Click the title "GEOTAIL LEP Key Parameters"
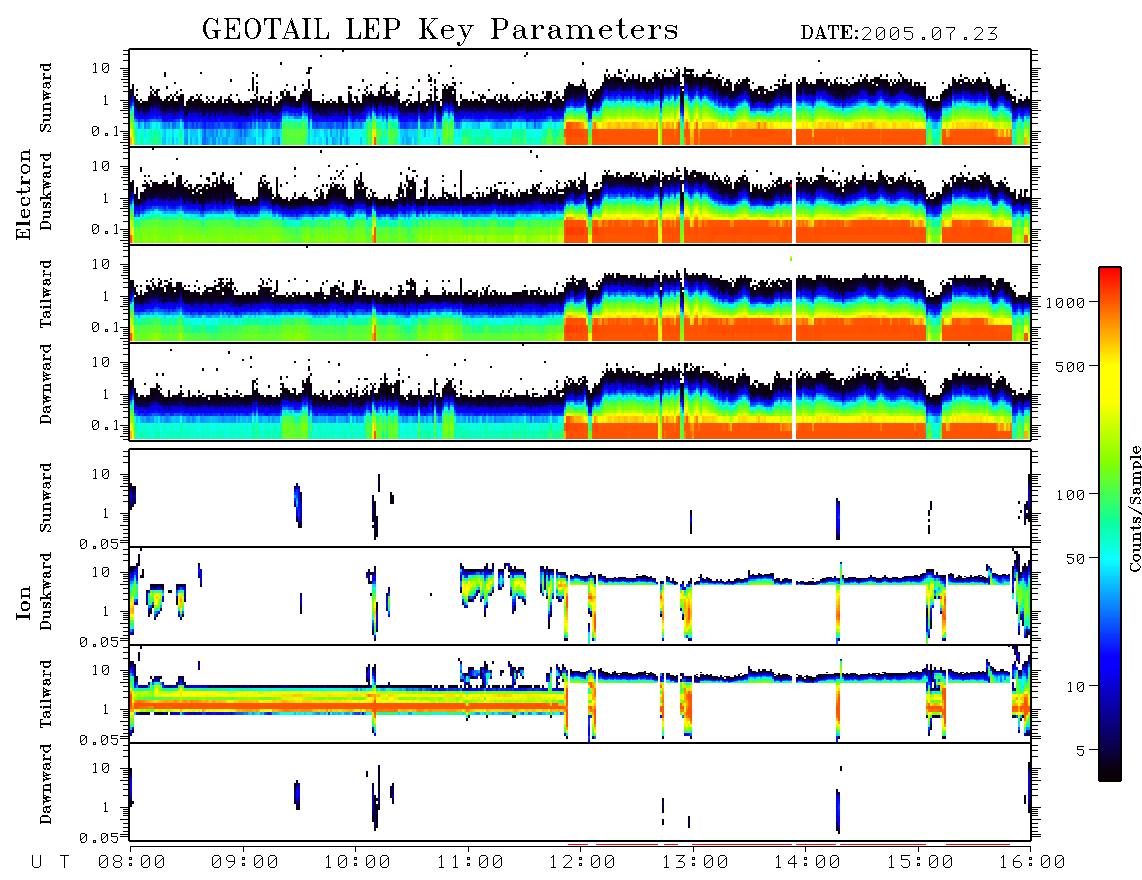 pyautogui.click(x=440, y=30)
